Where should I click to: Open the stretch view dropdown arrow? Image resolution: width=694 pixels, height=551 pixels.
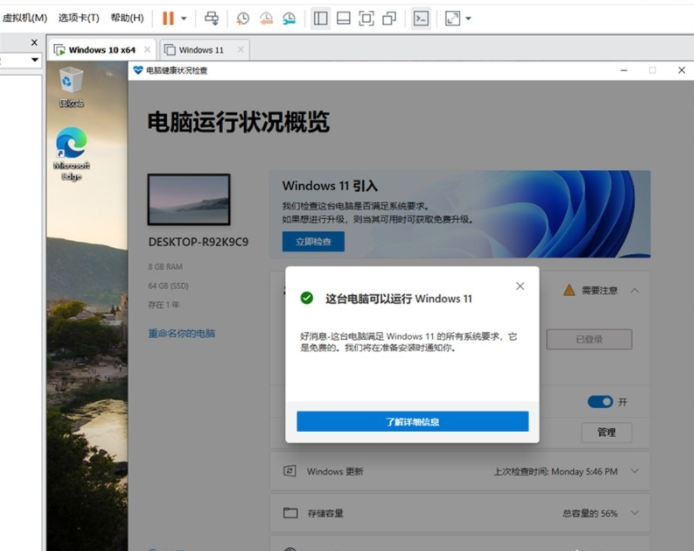tap(468, 18)
